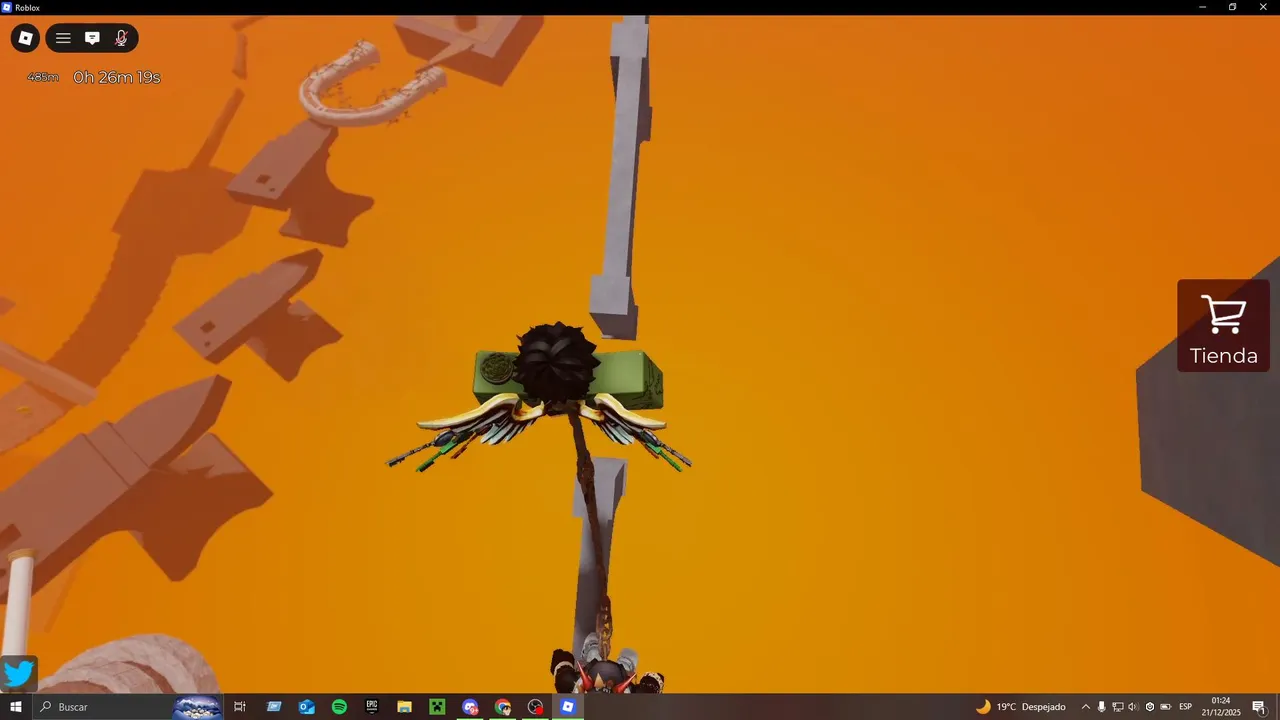The height and width of the screenshot is (720, 1280).
Task: Open Task View on the taskbar
Action: [x=240, y=707]
